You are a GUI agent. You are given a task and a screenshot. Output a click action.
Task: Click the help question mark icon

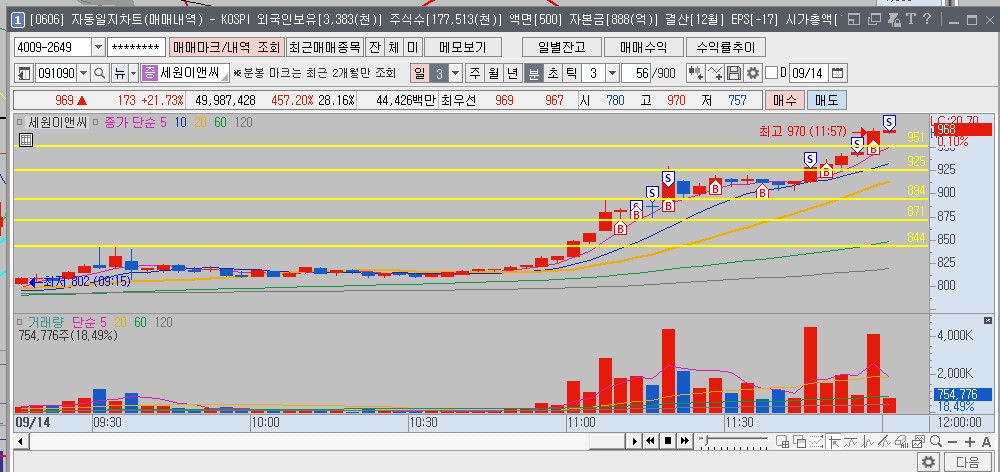coord(927,19)
